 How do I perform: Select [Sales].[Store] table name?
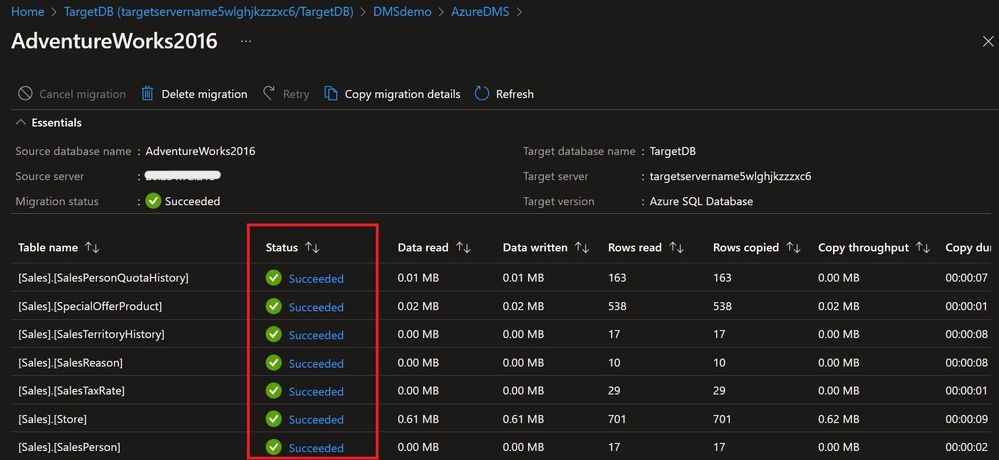pos(52,419)
